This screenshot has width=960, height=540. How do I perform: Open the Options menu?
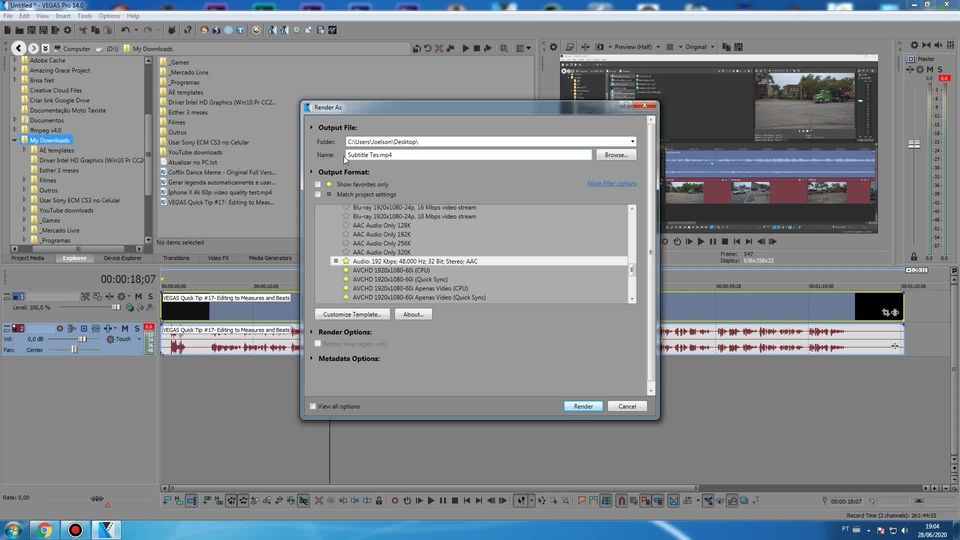point(109,16)
